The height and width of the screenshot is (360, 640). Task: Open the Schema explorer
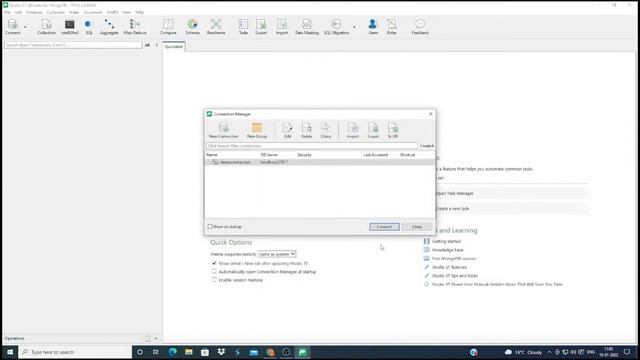tap(192, 27)
